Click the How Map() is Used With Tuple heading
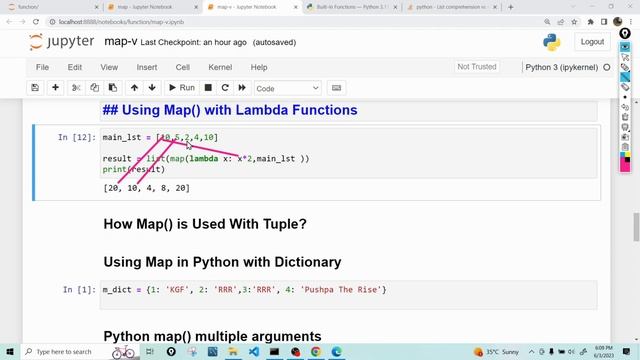Screen dimensions: 640x360 click(205, 224)
